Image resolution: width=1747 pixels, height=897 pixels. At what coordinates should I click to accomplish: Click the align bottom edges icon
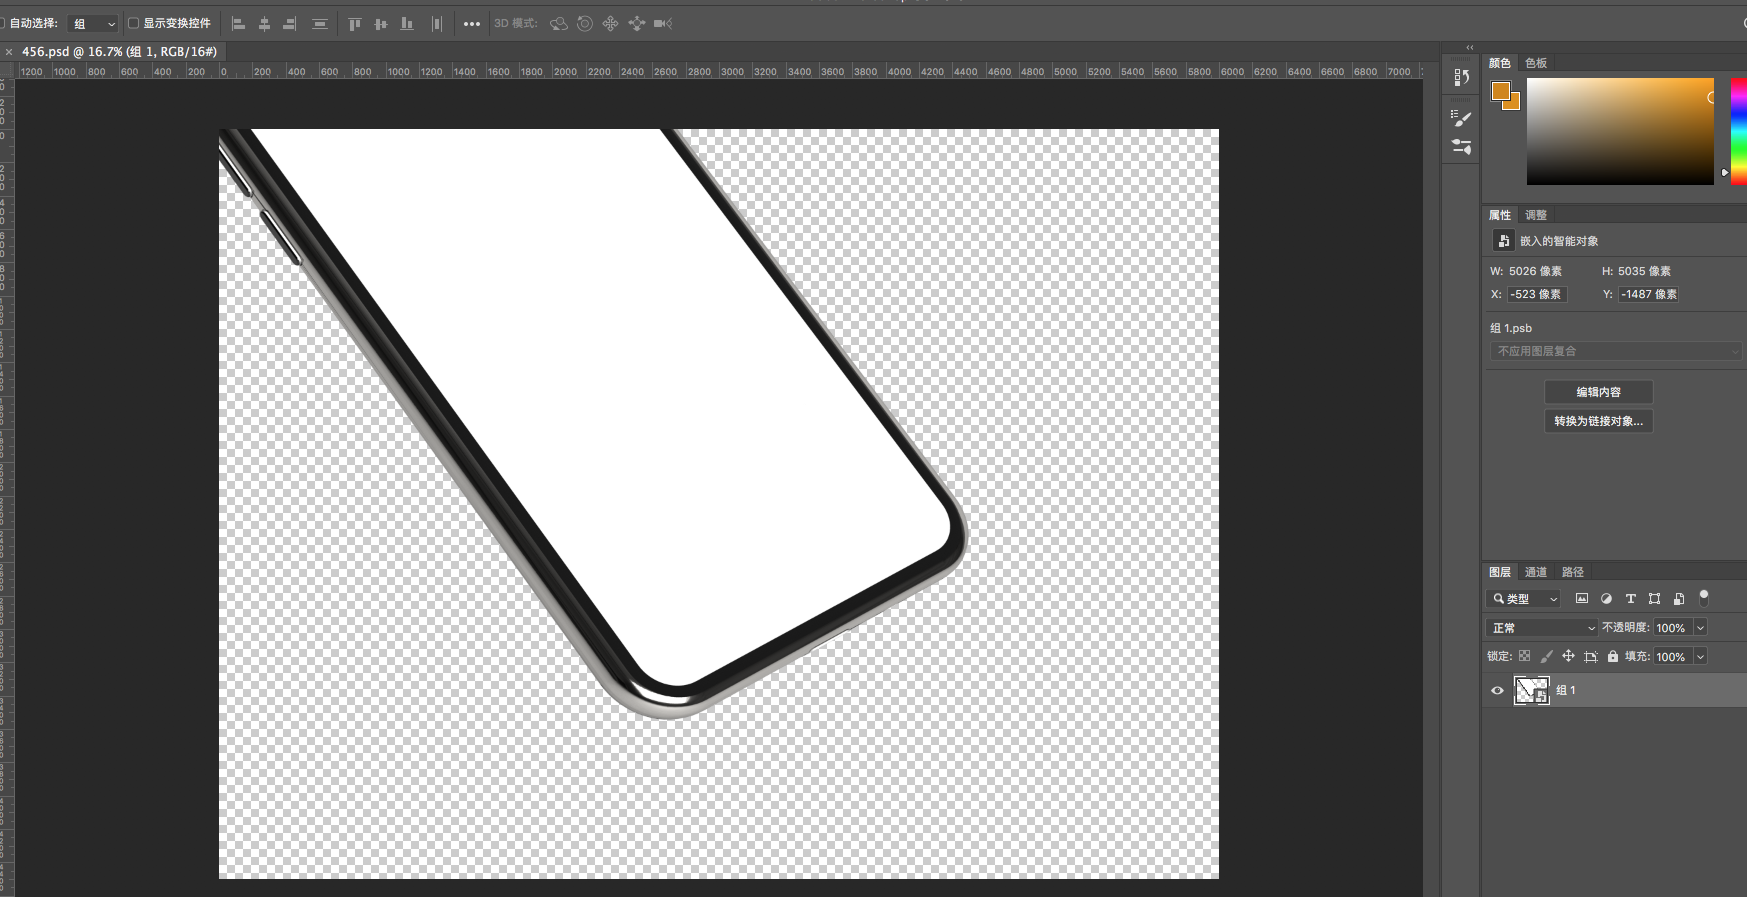click(406, 24)
